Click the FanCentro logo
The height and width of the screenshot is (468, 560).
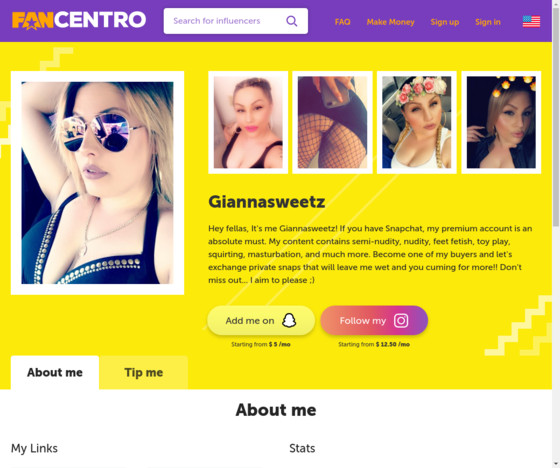tap(79, 20)
